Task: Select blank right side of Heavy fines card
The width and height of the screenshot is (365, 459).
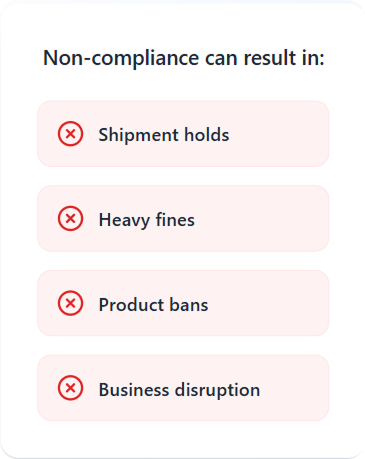Action: coord(267,219)
